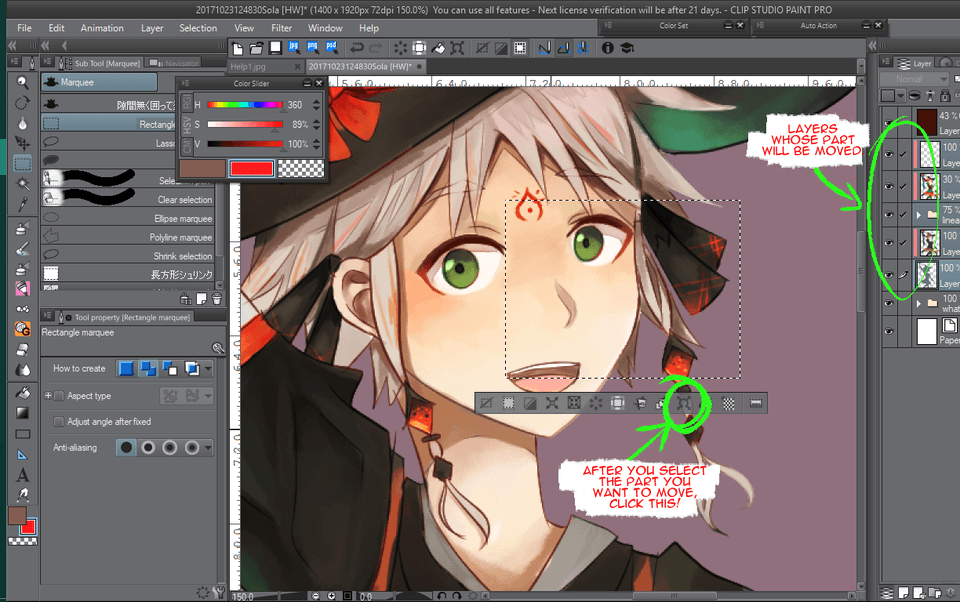Screen dimensions: 960x602
Task: Choose the Polyline marquee sub tool
Action: pos(181,237)
